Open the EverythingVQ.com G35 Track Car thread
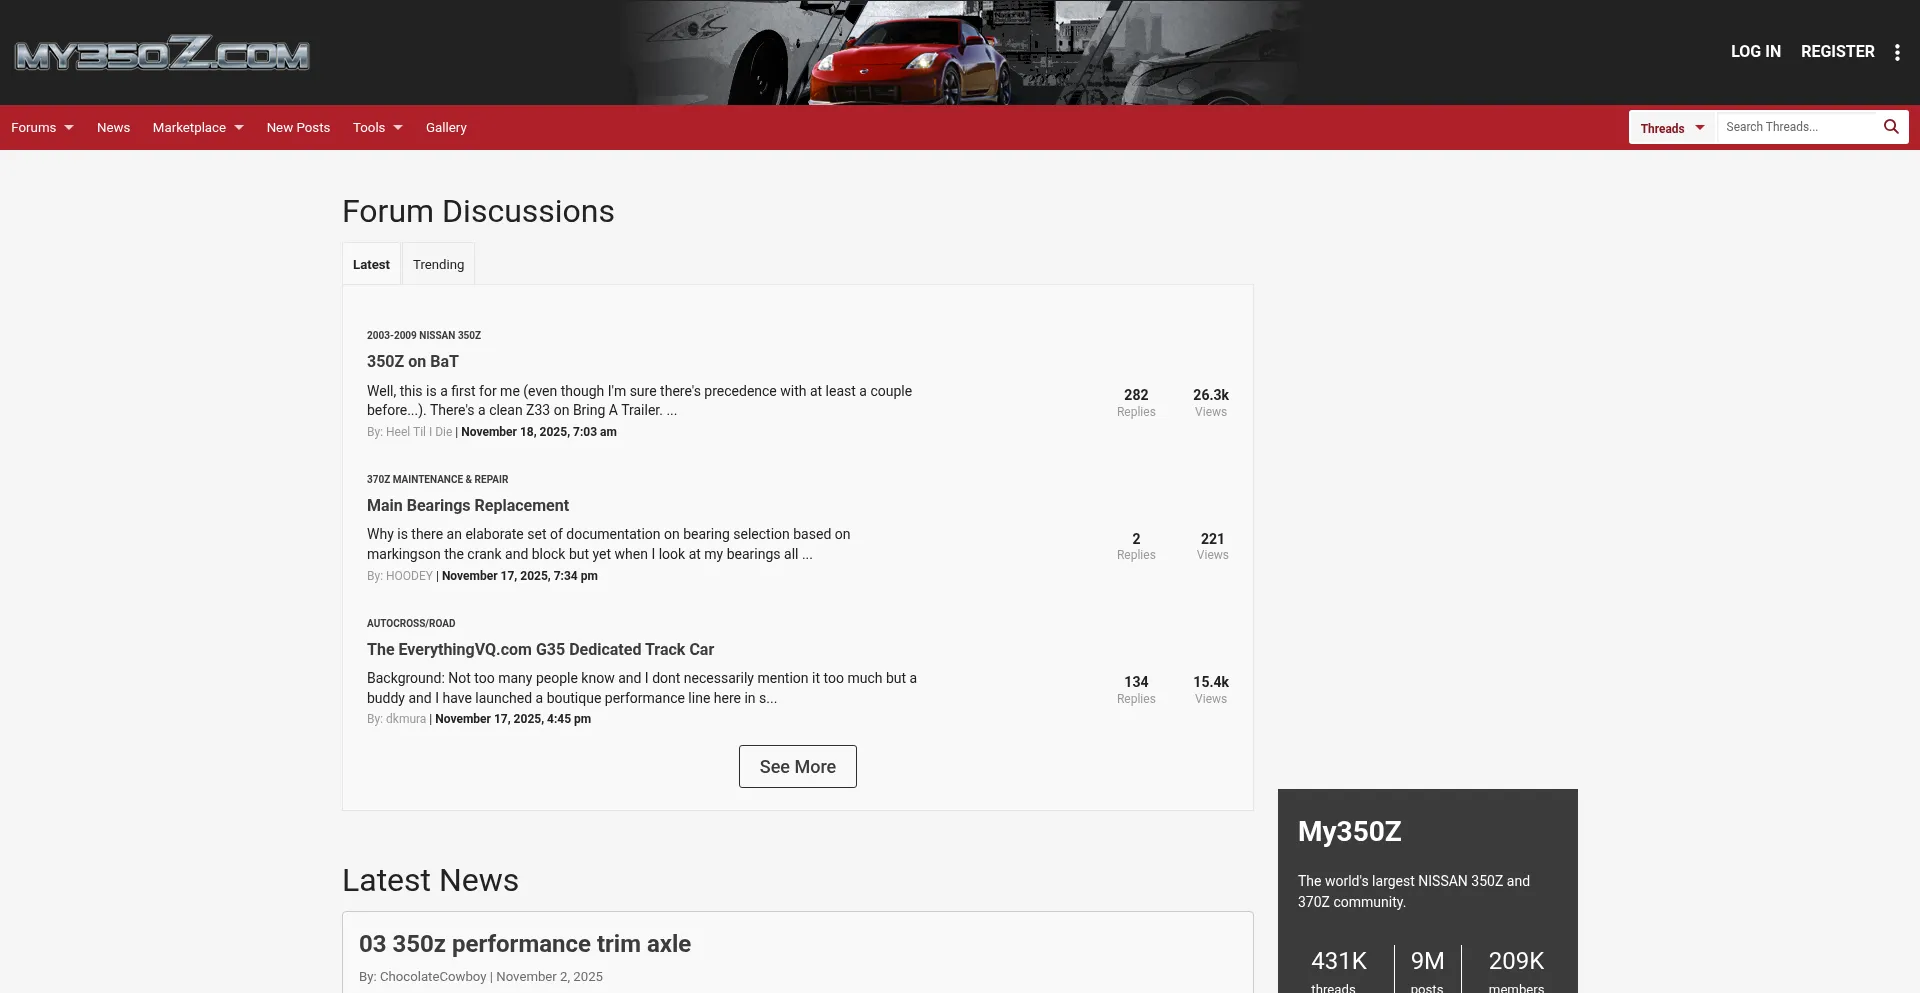Viewport: 1920px width, 993px height. [x=540, y=650]
